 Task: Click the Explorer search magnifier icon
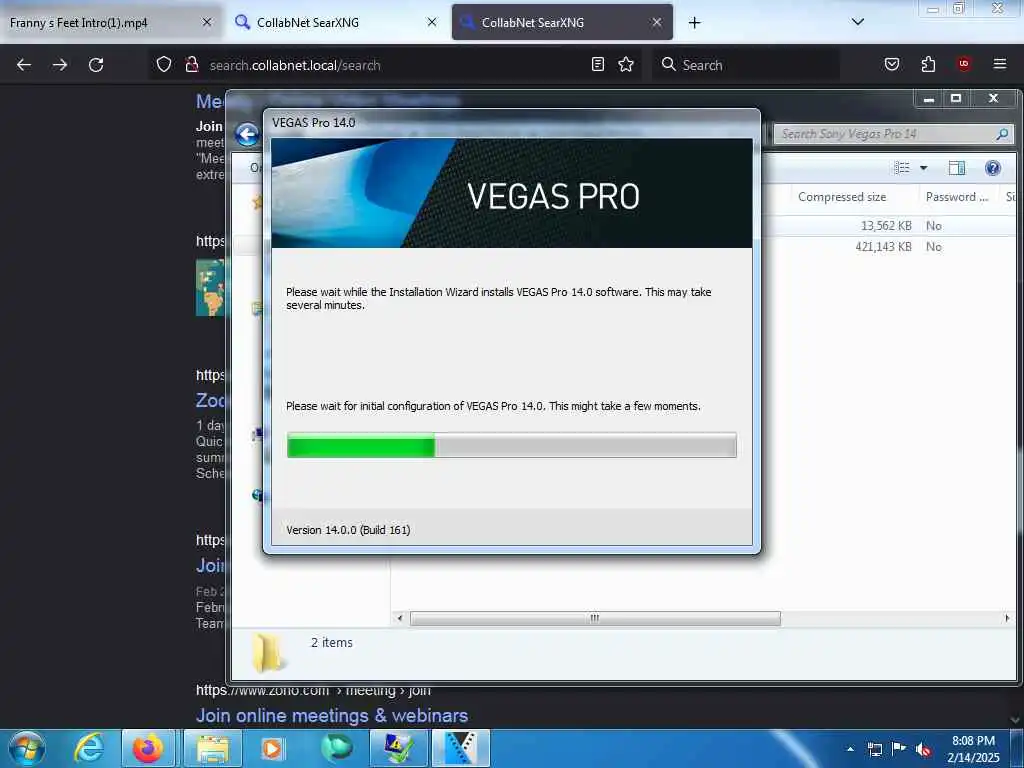(1002, 134)
